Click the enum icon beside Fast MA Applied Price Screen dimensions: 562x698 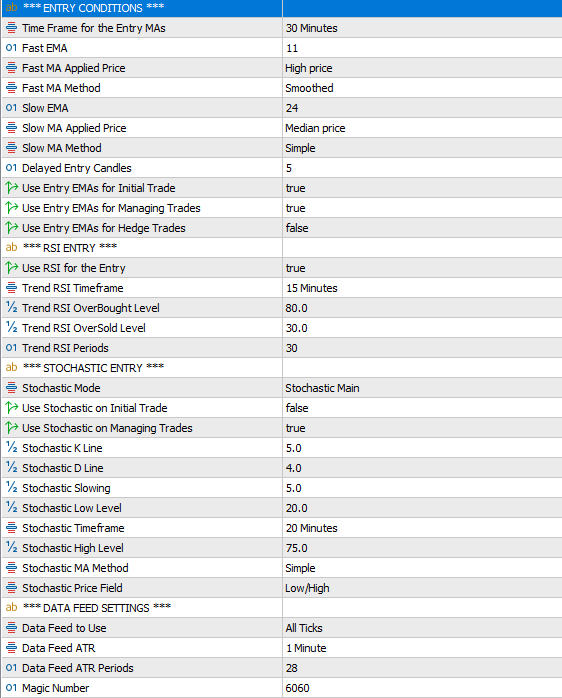12,68
